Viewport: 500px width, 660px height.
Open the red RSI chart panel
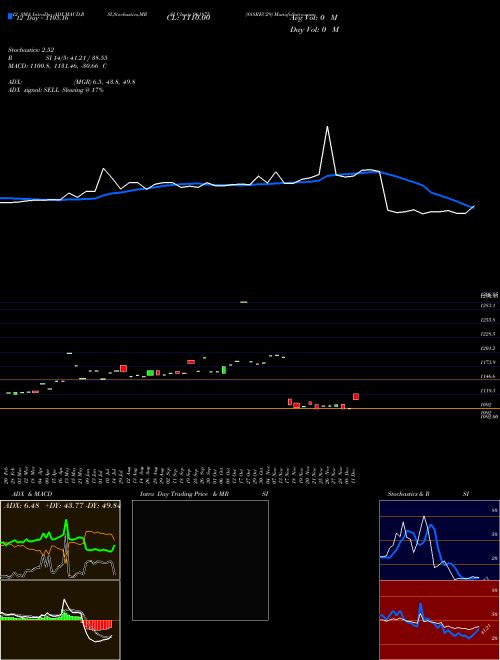[439, 620]
